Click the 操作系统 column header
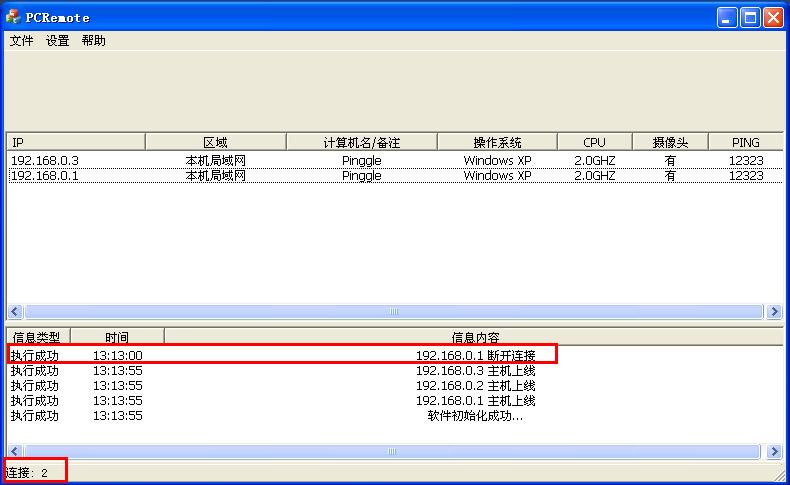This screenshot has width=790, height=485. click(x=497, y=142)
